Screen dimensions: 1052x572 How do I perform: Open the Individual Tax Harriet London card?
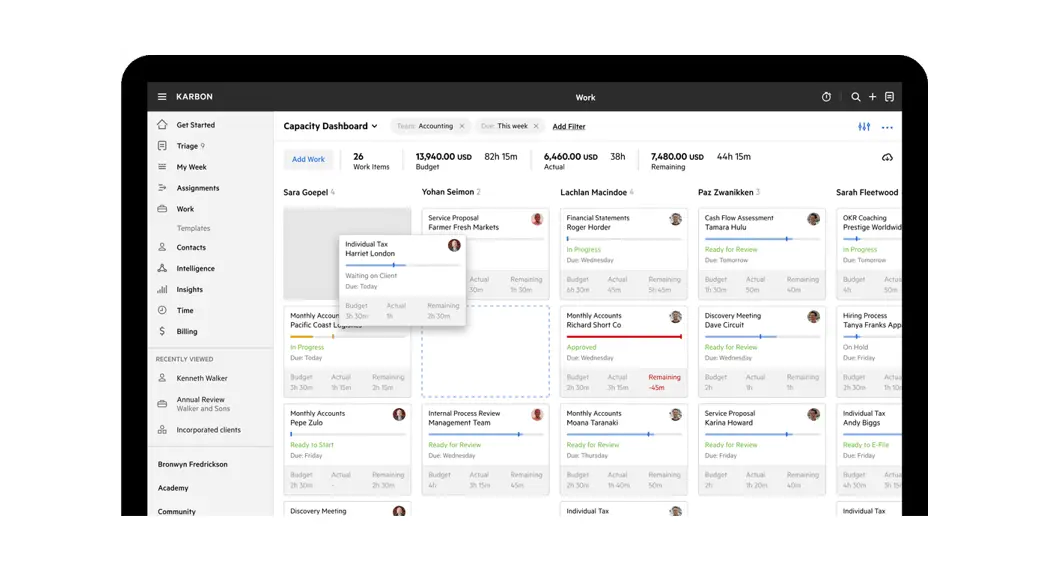click(403, 280)
